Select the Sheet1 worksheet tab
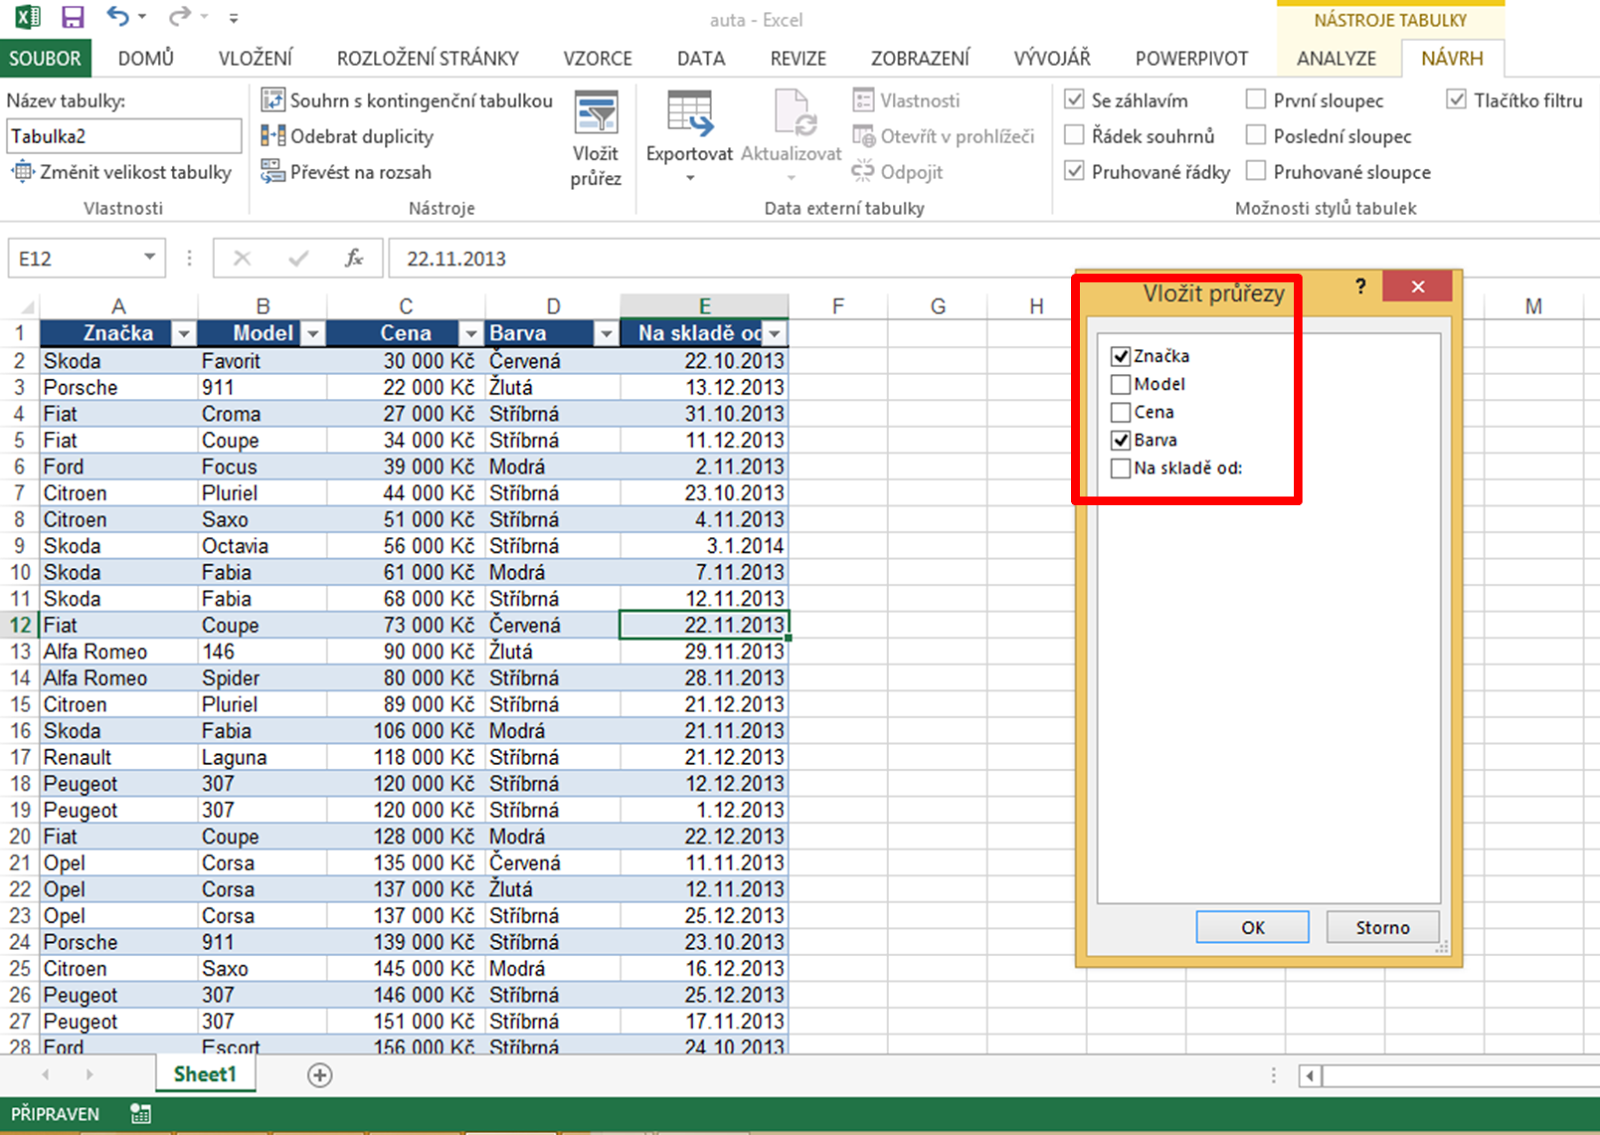The height and width of the screenshot is (1135, 1600). (x=205, y=1074)
